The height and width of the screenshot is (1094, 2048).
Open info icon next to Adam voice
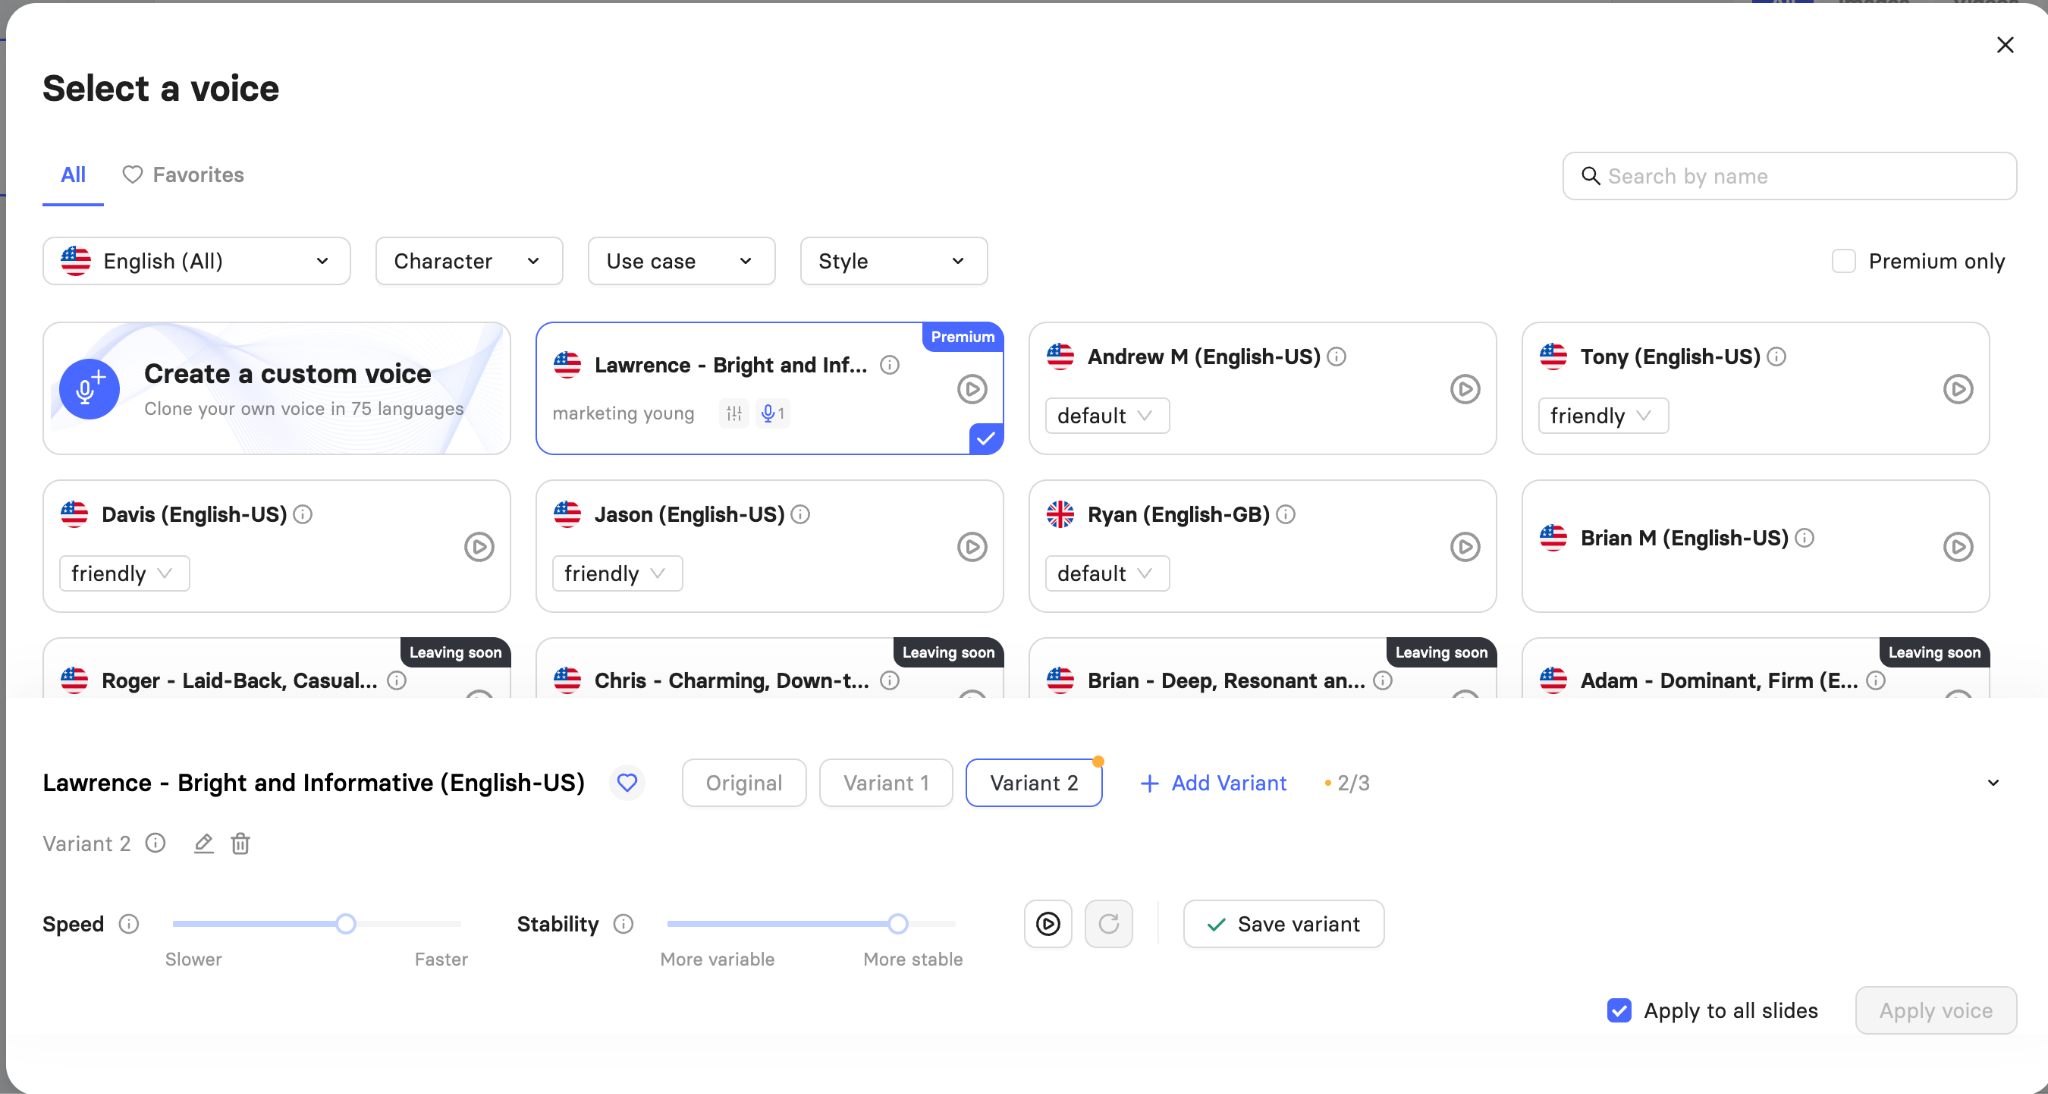1876,680
